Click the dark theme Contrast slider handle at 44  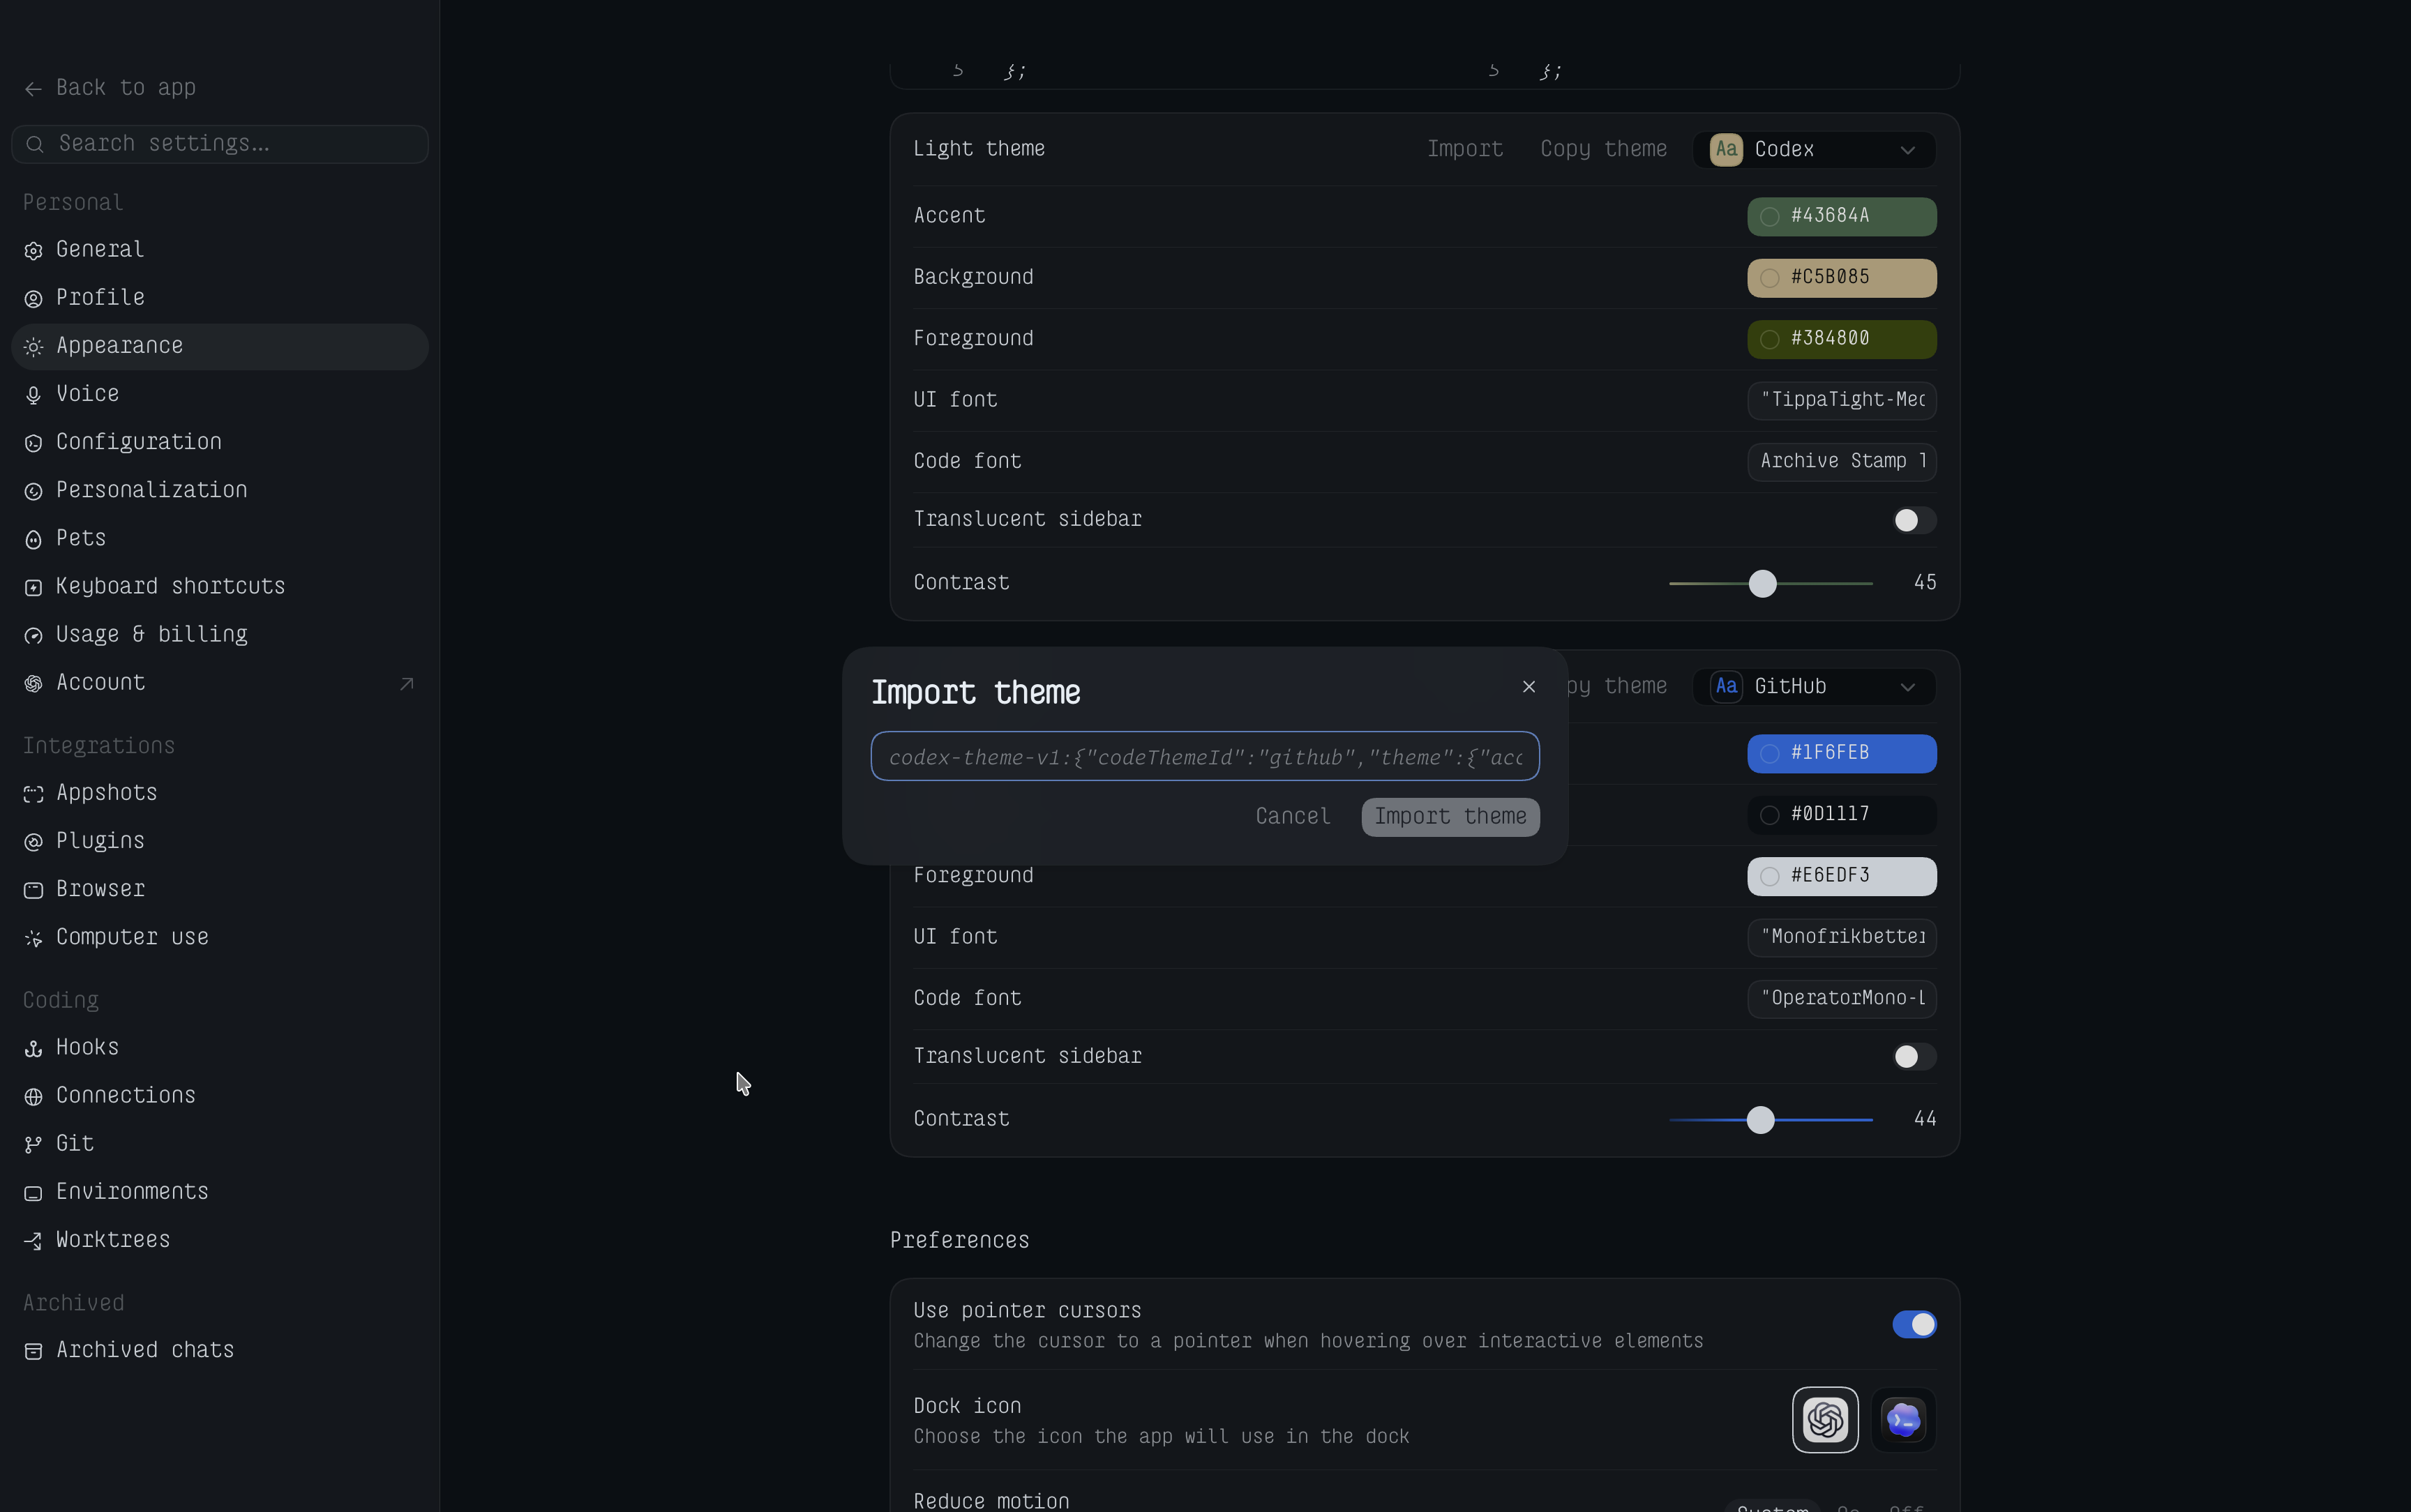tap(1760, 1119)
